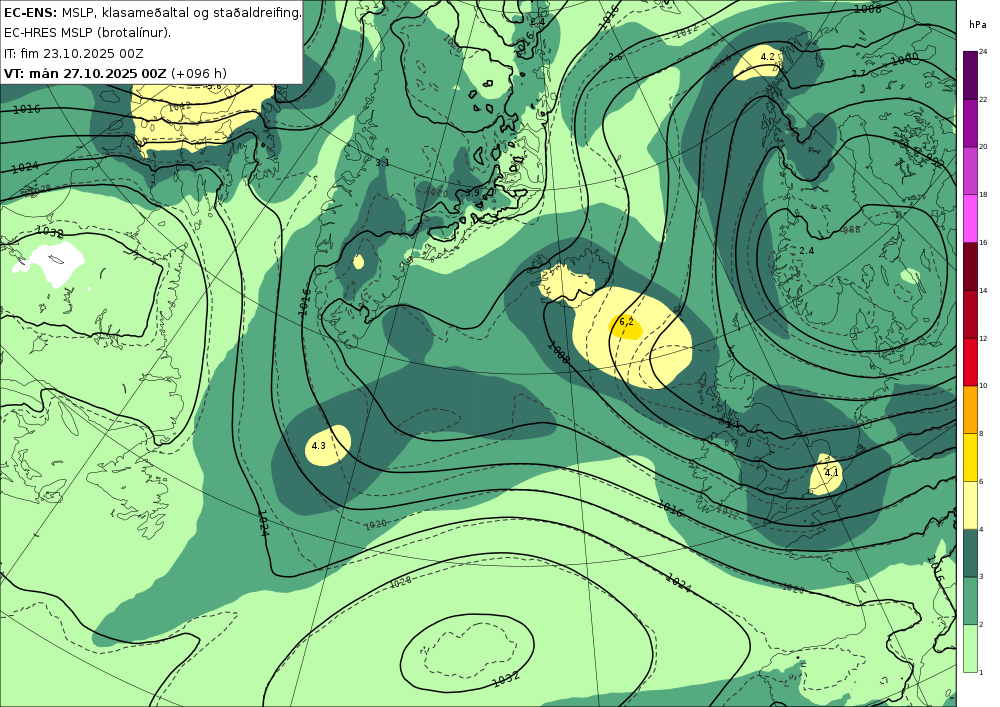Viewport: 1000px width, 707px height.
Task: Click the '4.3' spread value label
Action: [318, 446]
